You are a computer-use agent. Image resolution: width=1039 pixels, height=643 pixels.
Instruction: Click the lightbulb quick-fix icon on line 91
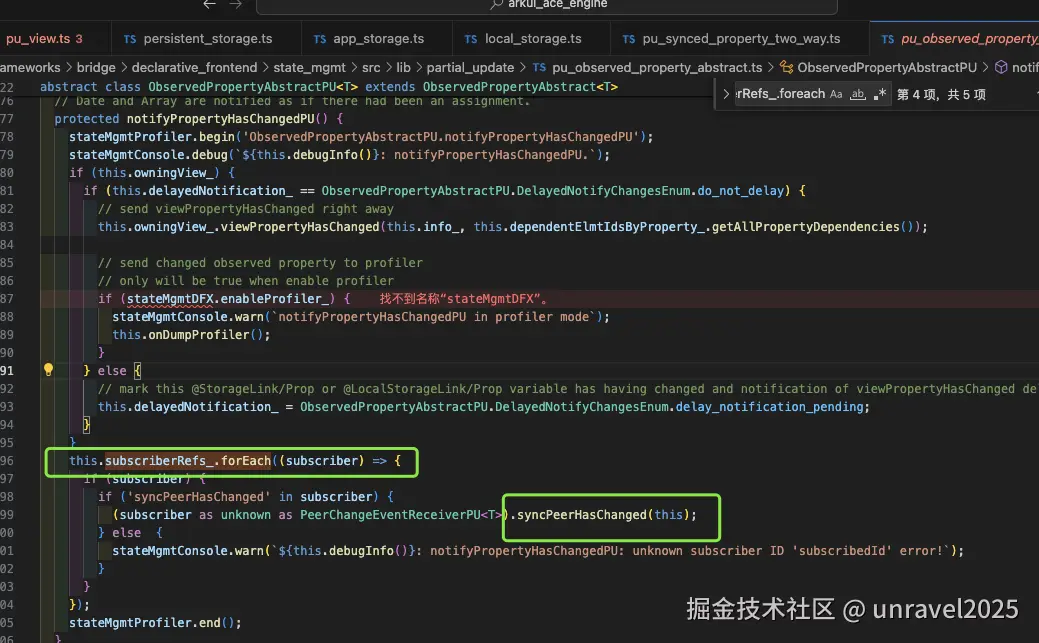point(48,370)
